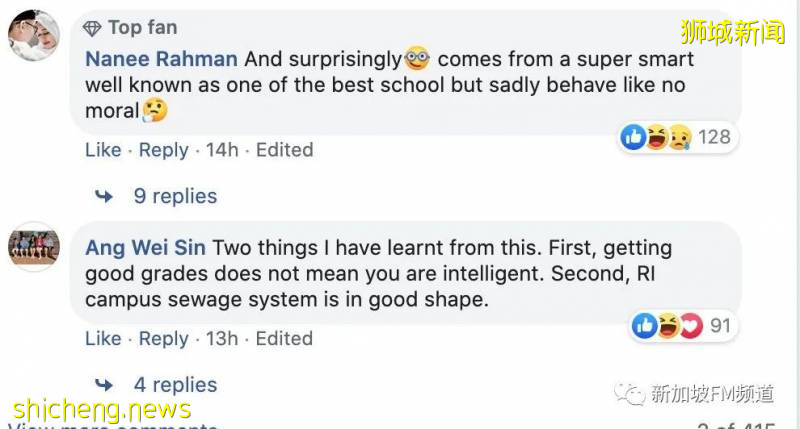
Task: Open Nanee Rahman's profile name link
Action: tap(162, 60)
